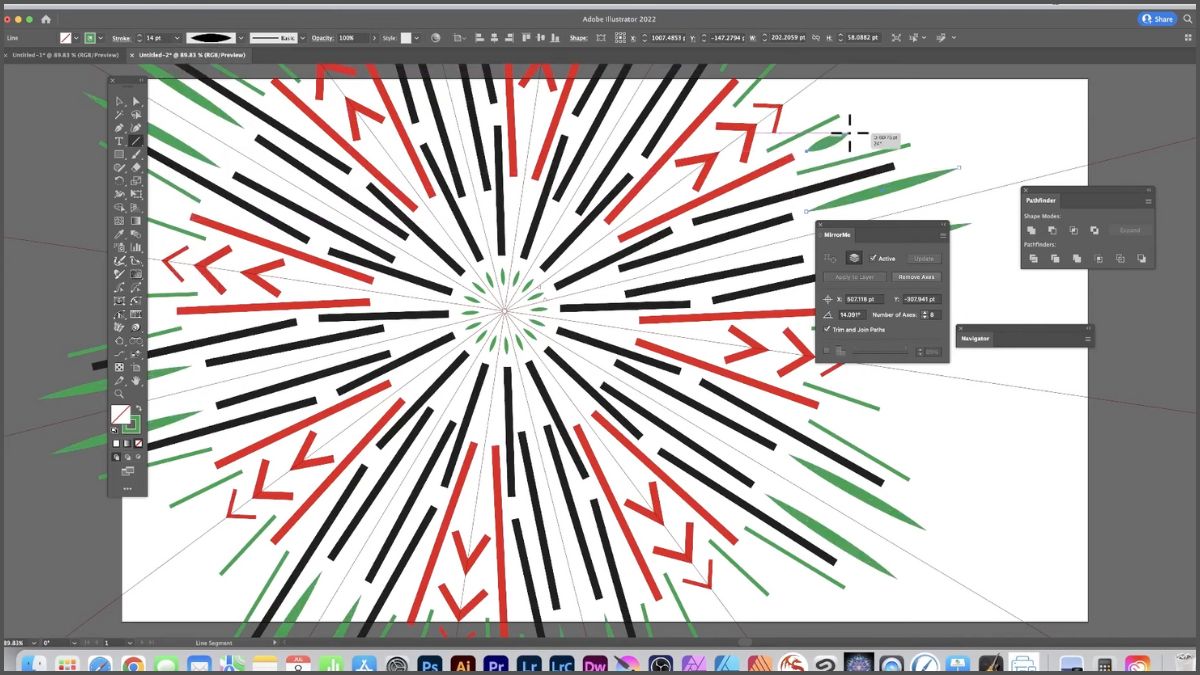This screenshot has height=675, width=1200.
Task: Select the Rotate tool
Action: (x=119, y=181)
